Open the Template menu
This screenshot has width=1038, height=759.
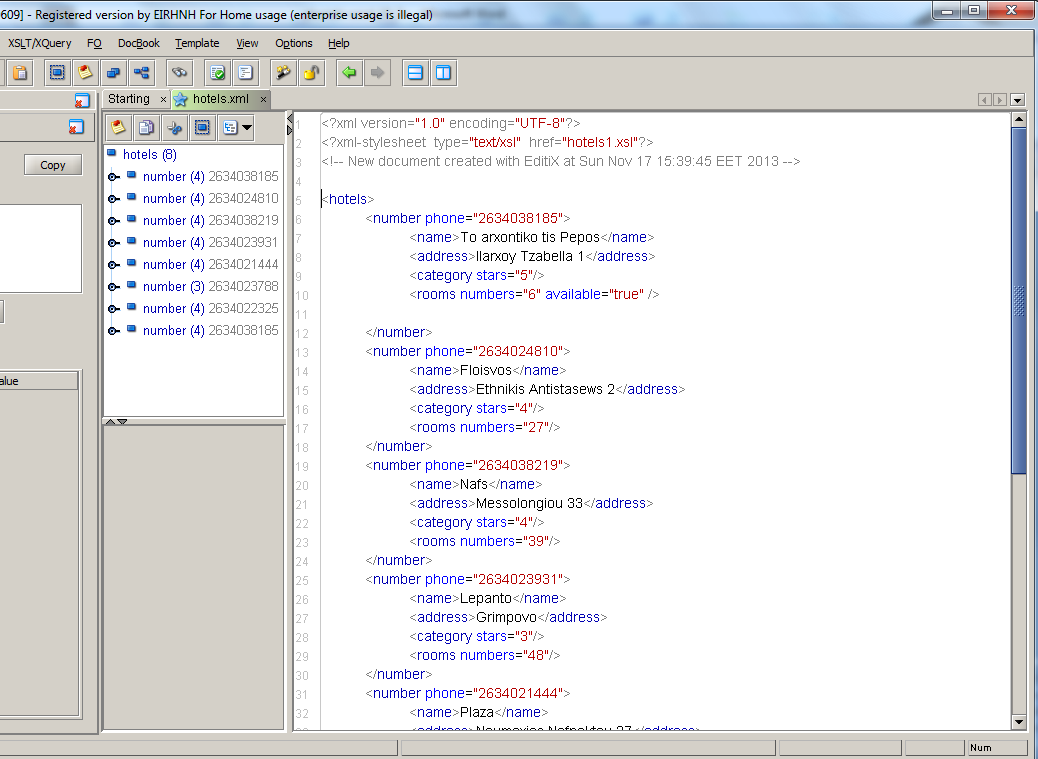(x=197, y=43)
